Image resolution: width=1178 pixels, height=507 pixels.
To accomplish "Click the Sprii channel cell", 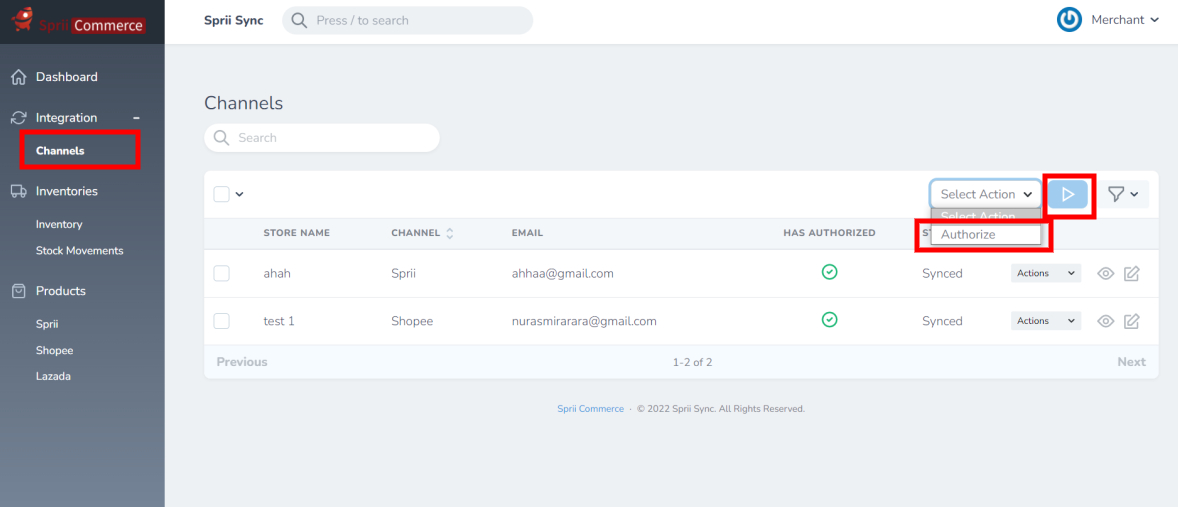I will 404,273.
